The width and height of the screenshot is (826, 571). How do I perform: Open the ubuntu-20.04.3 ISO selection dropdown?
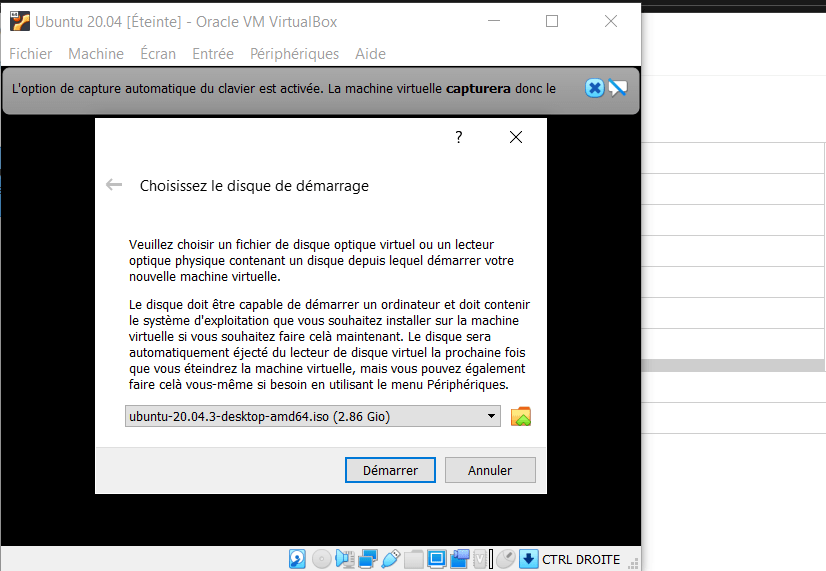312,416
